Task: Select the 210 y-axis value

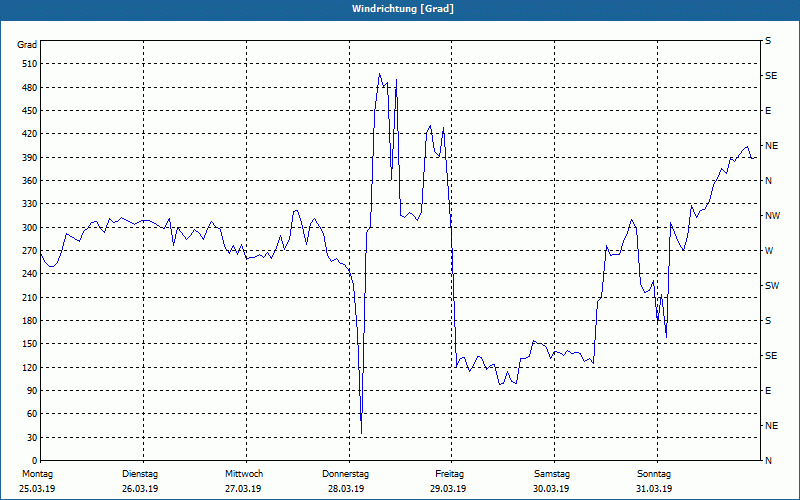Action: (x=30, y=297)
